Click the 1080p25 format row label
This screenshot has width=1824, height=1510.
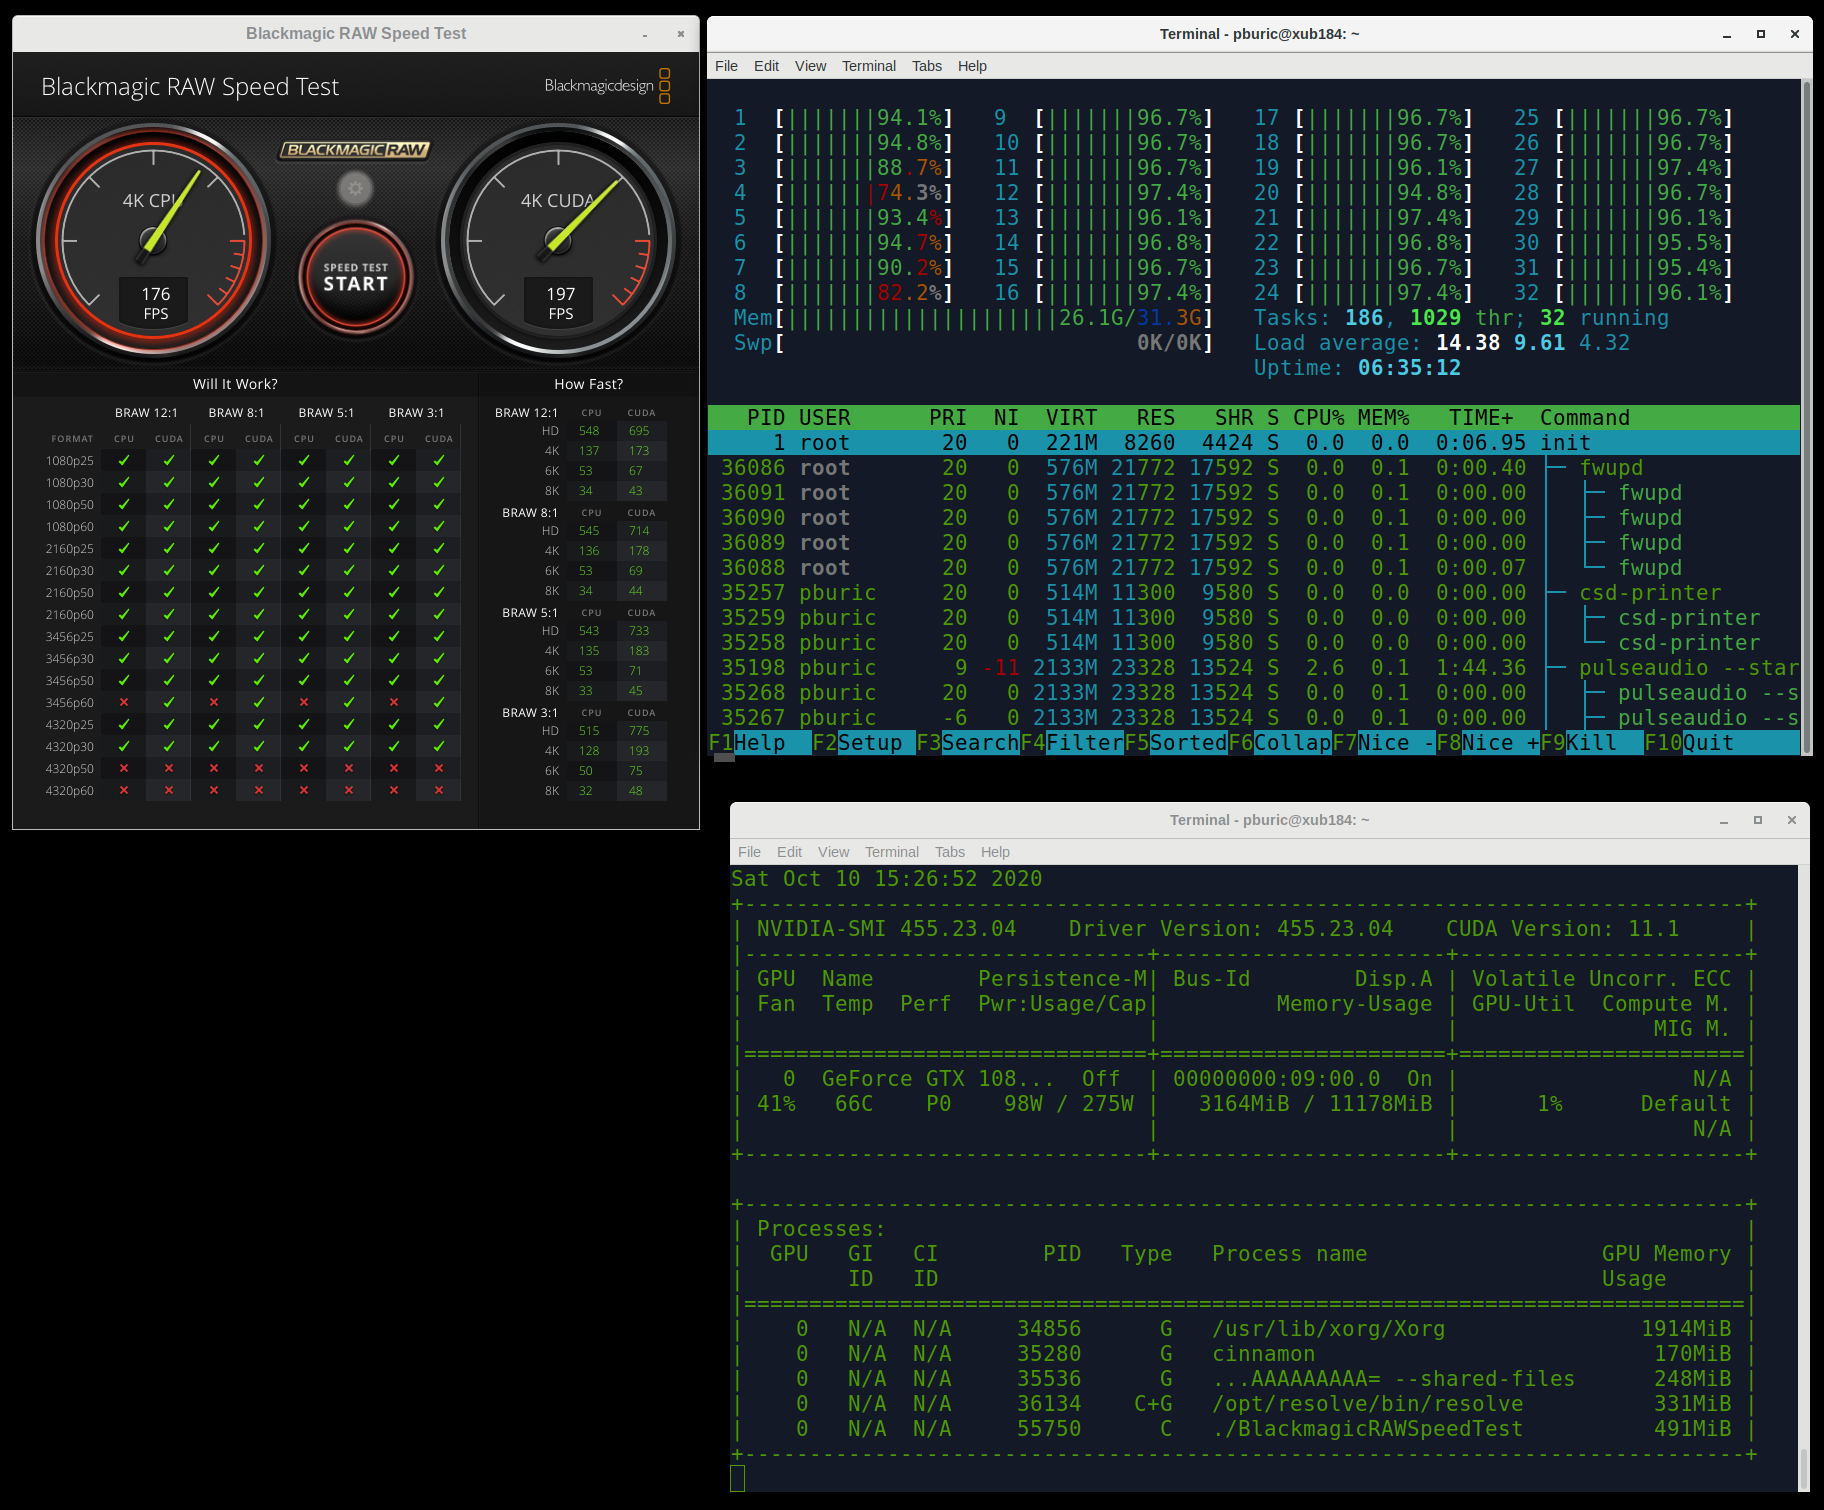pos(69,461)
